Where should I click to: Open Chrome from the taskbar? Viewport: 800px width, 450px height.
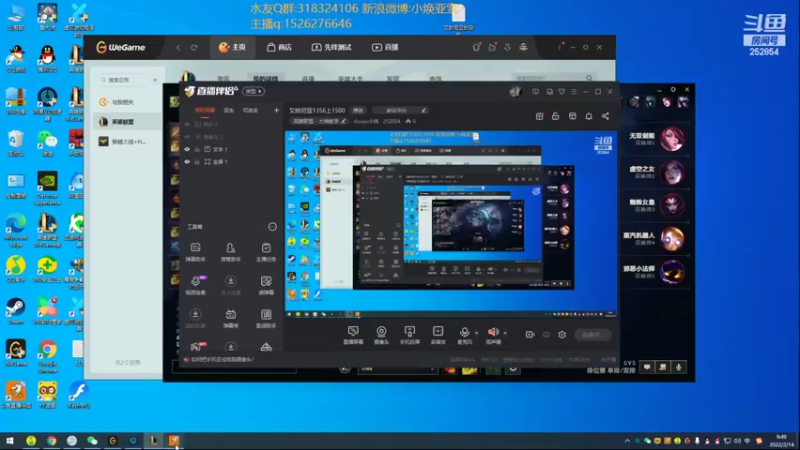[x=52, y=441]
